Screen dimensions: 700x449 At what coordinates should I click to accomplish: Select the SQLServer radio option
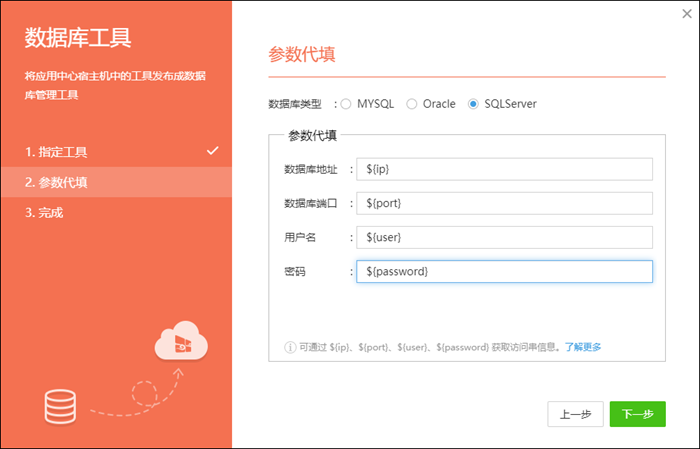coord(474,104)
